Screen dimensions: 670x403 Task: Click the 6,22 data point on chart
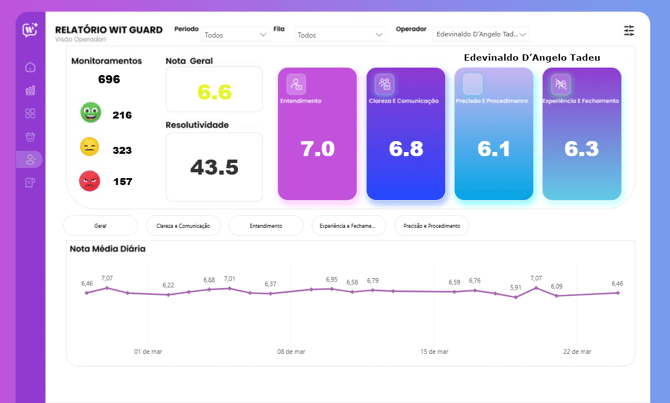(168, 294)
